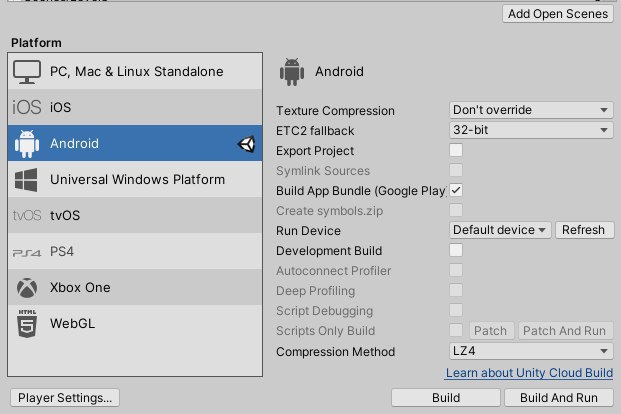Click the Patch And Run button
This screenshot has height=414, width=621.
(565, 331)
